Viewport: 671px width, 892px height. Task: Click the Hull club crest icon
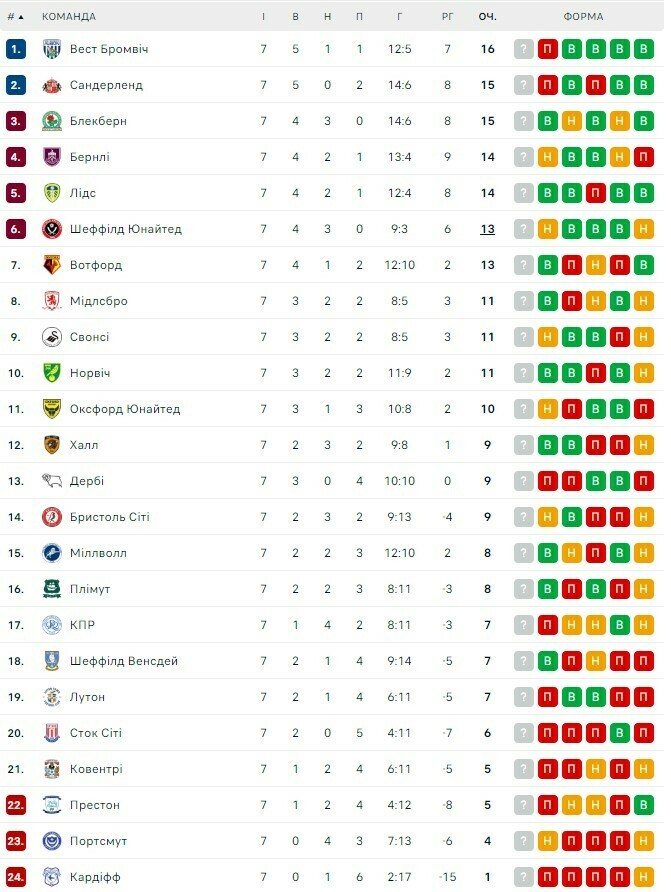click(x=52, y=445)
